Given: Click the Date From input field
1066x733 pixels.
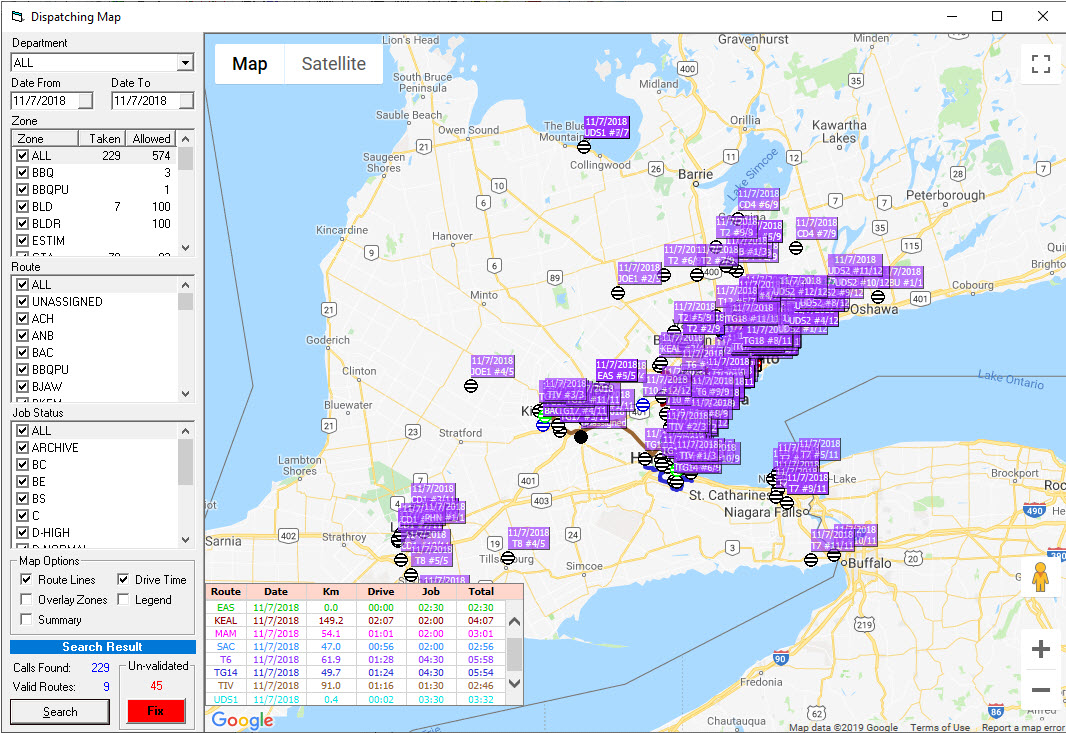Looking at the screenshot, I should 45,101.
